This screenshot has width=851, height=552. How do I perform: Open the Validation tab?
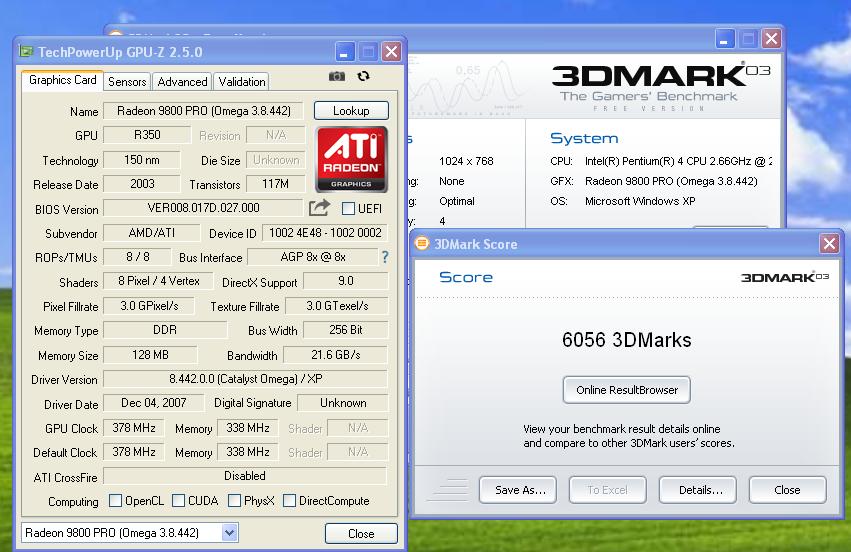pyautogui.click(x=242, y=82)
